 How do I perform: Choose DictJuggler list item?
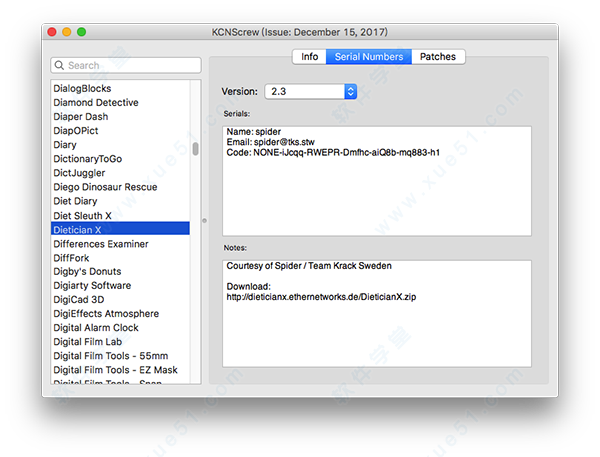click(x=120, y=173)
